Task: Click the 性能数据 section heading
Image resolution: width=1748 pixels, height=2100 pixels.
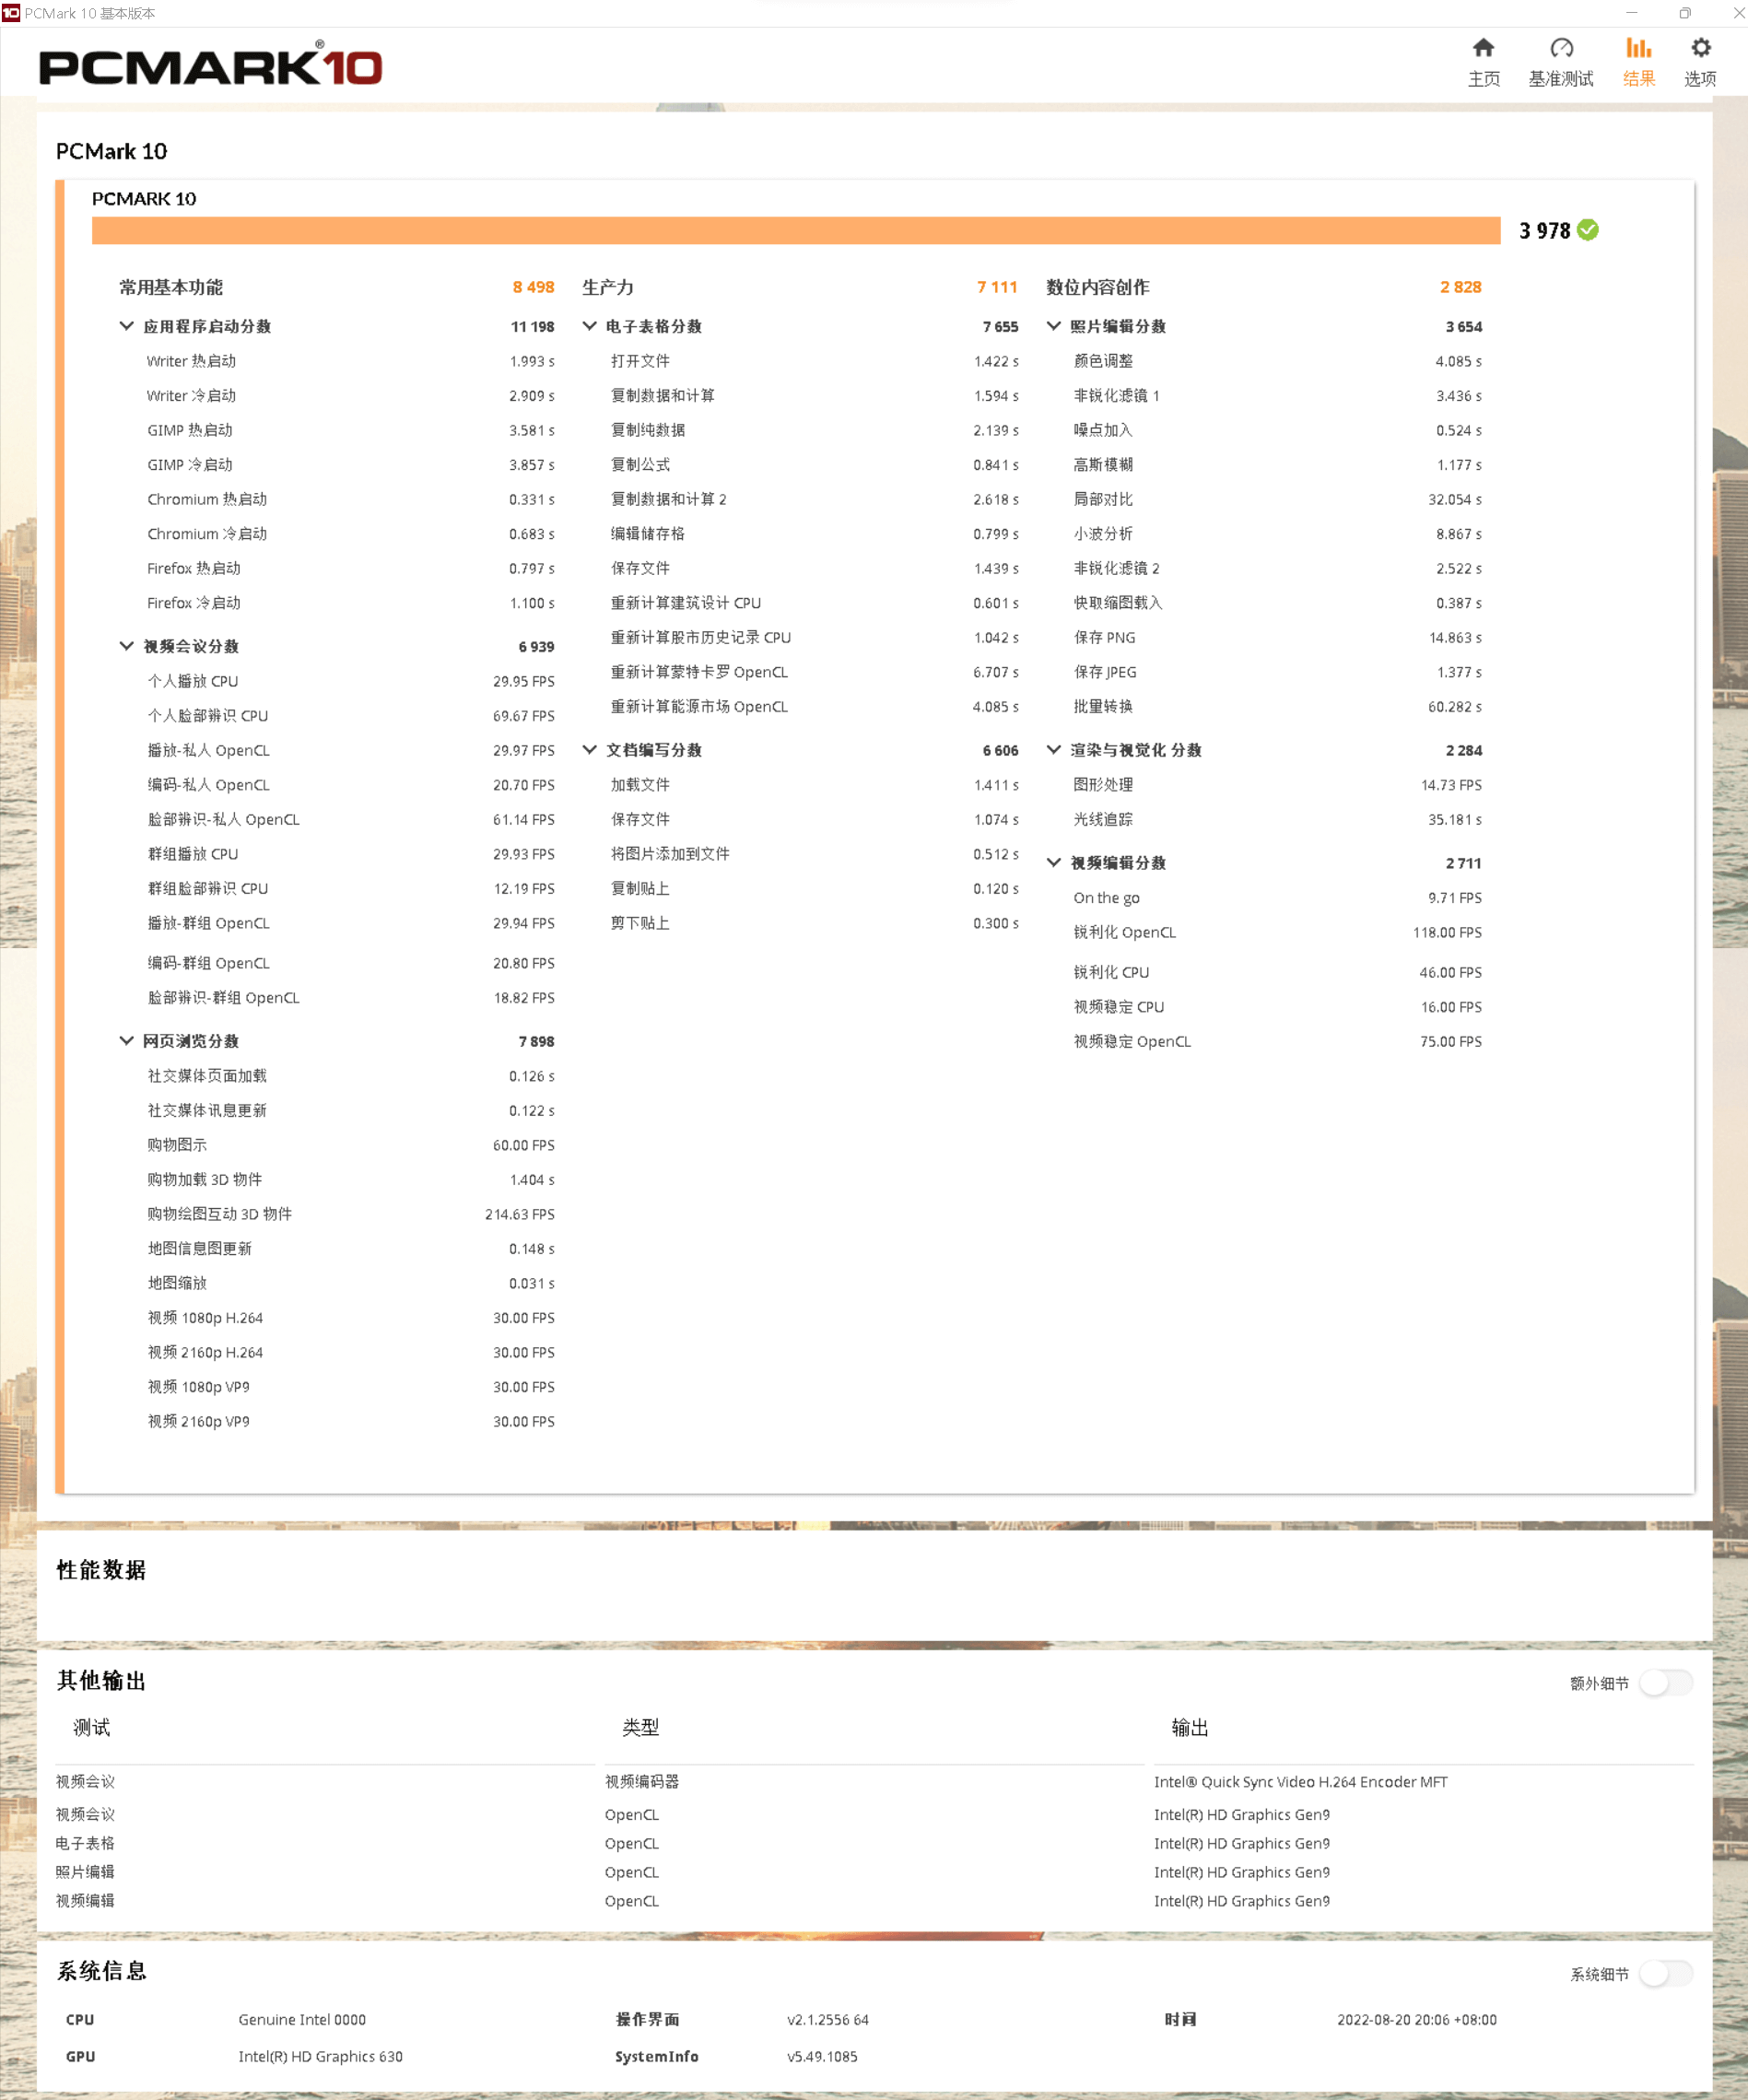Action: coord(101,1570)
